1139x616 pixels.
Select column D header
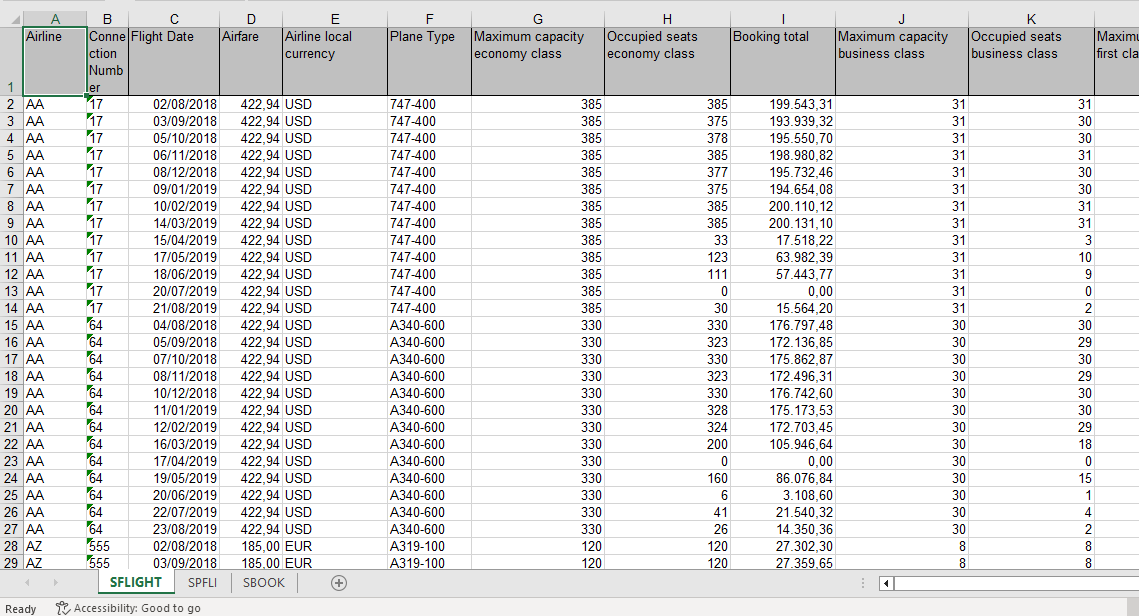point(251,19)
